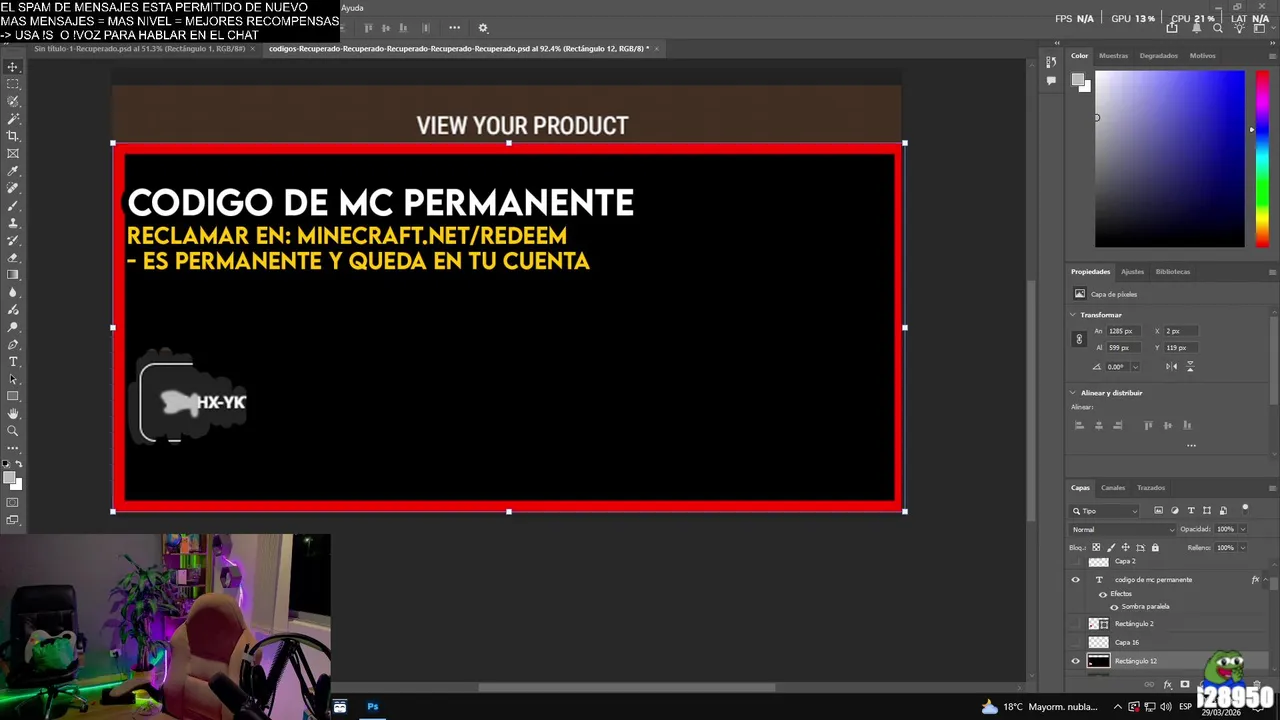Collapse effects of 'codigo de mc permanente' layer

1265,580
